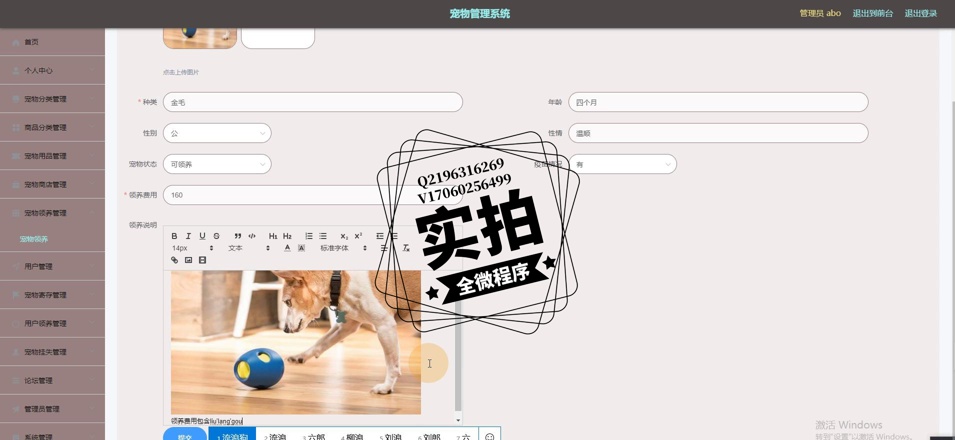Screen dimensions: 955x440
Task: Open the IME emoji smiley panel
Action: tap(490, 435)
